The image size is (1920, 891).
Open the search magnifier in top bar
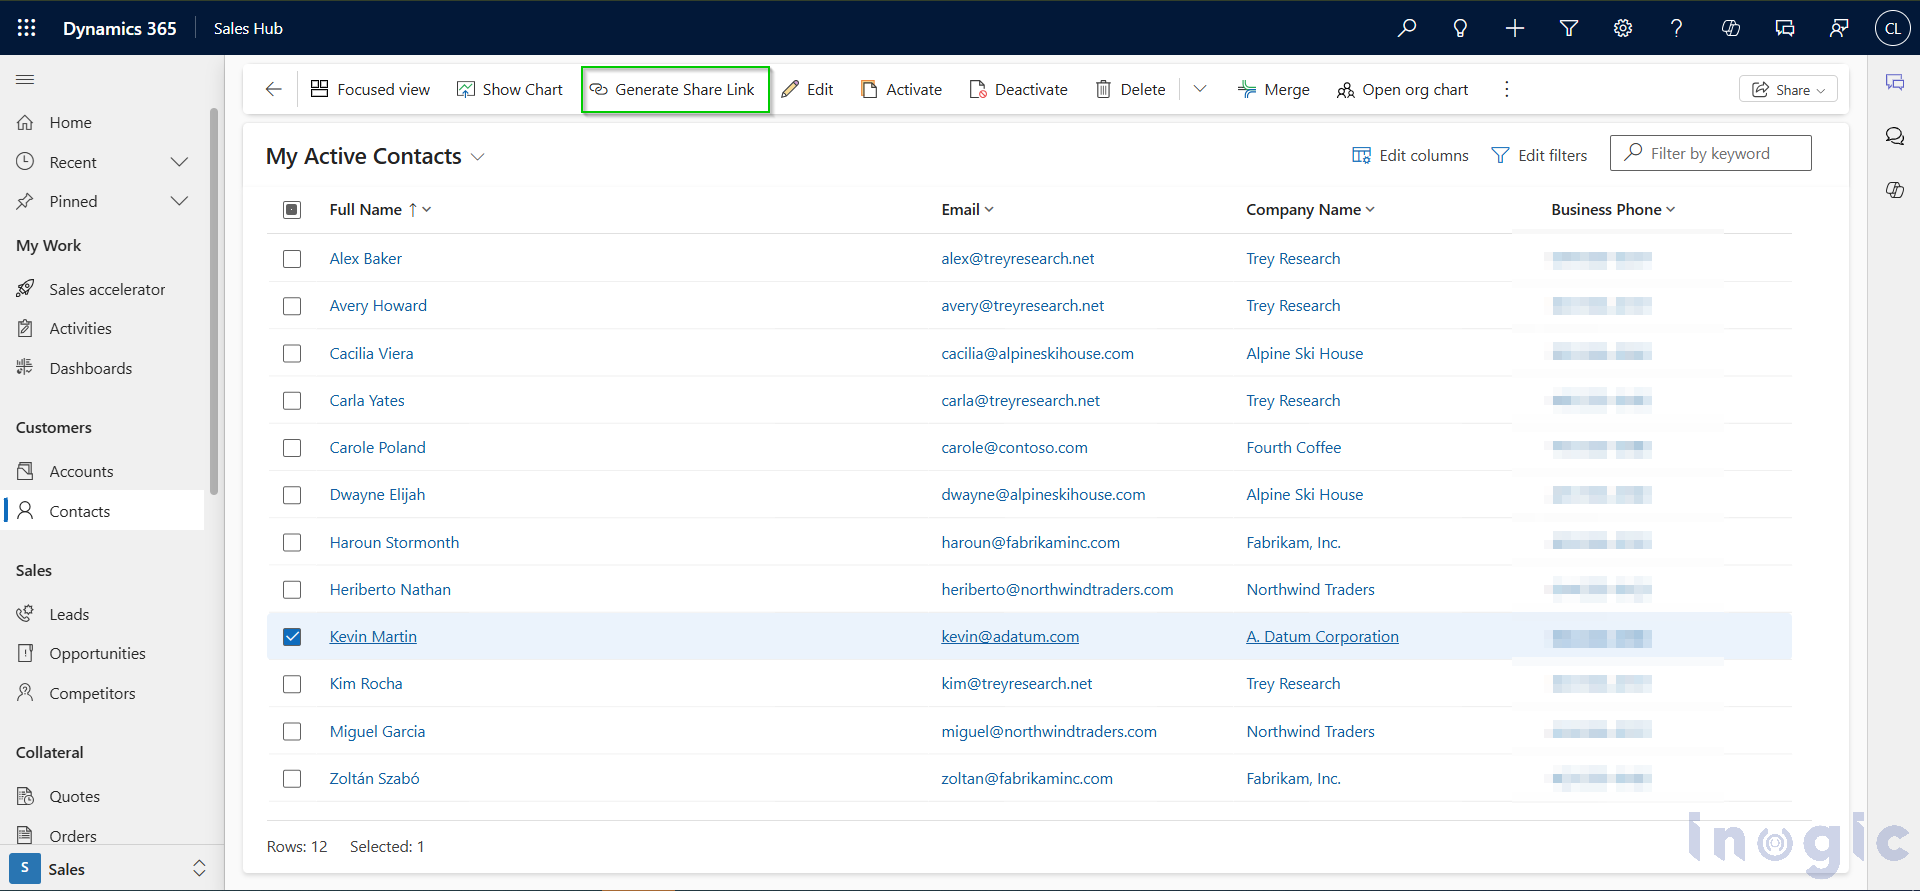pos(1407,28)
